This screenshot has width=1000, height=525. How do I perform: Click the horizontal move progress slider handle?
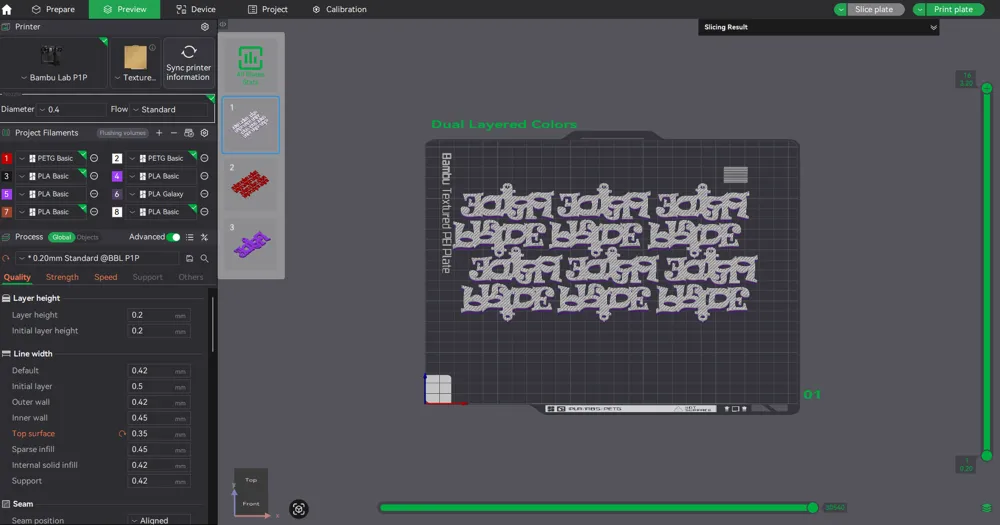pyautogui.click(x=812, y=508)
